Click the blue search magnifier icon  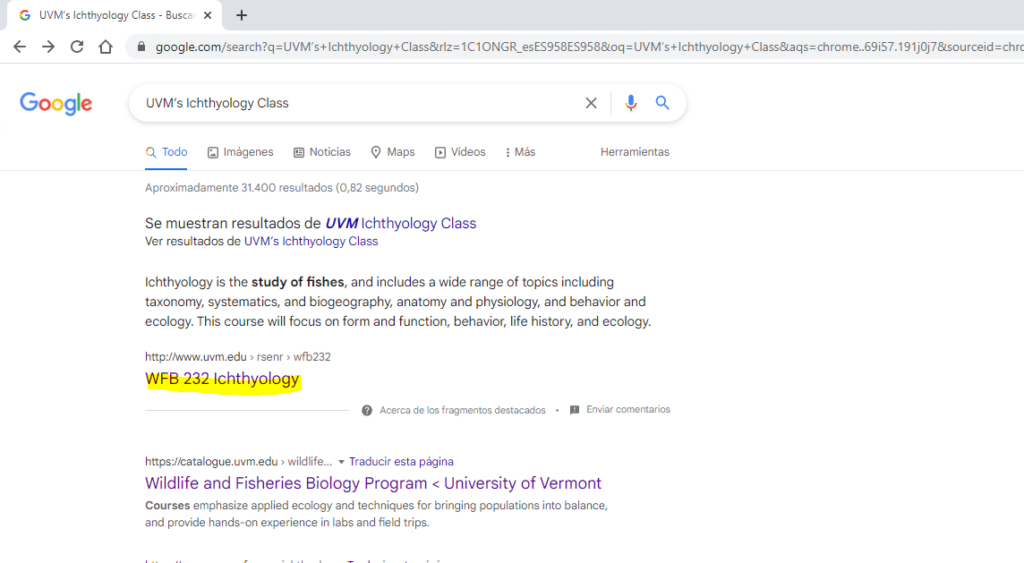pyautogui.click(x=662, y=103)
